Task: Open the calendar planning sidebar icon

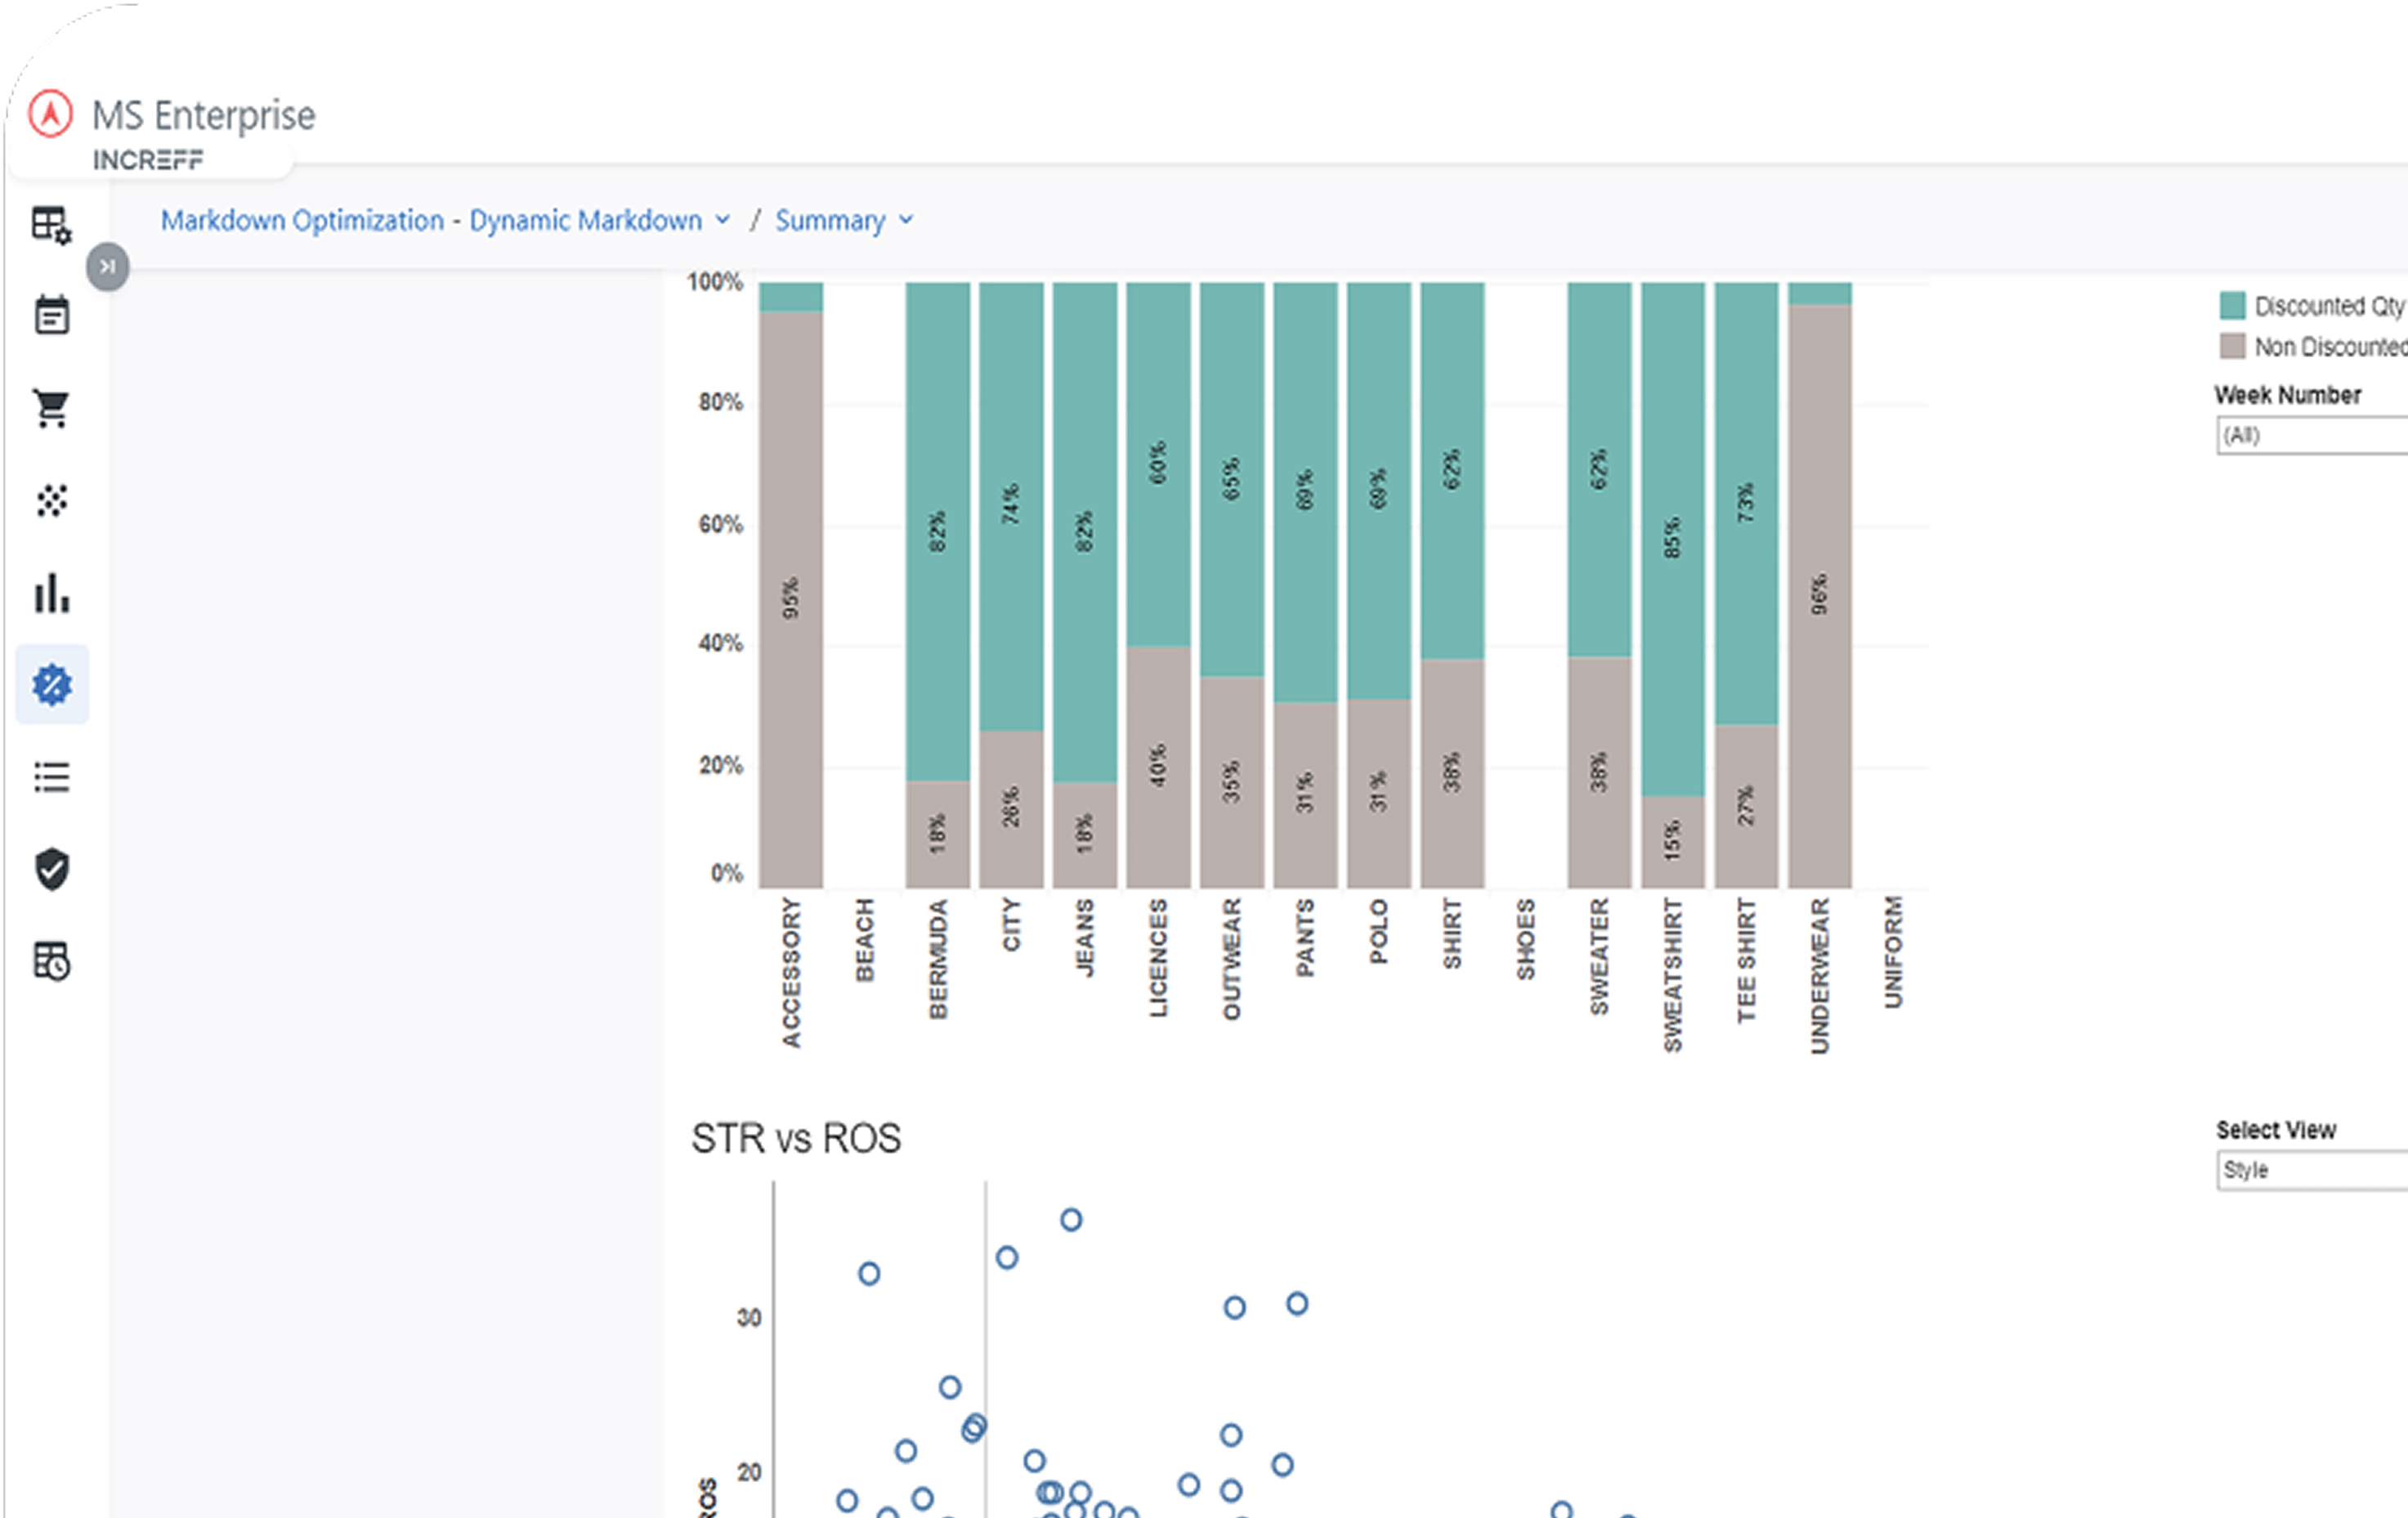Action: tap(51, 316)
